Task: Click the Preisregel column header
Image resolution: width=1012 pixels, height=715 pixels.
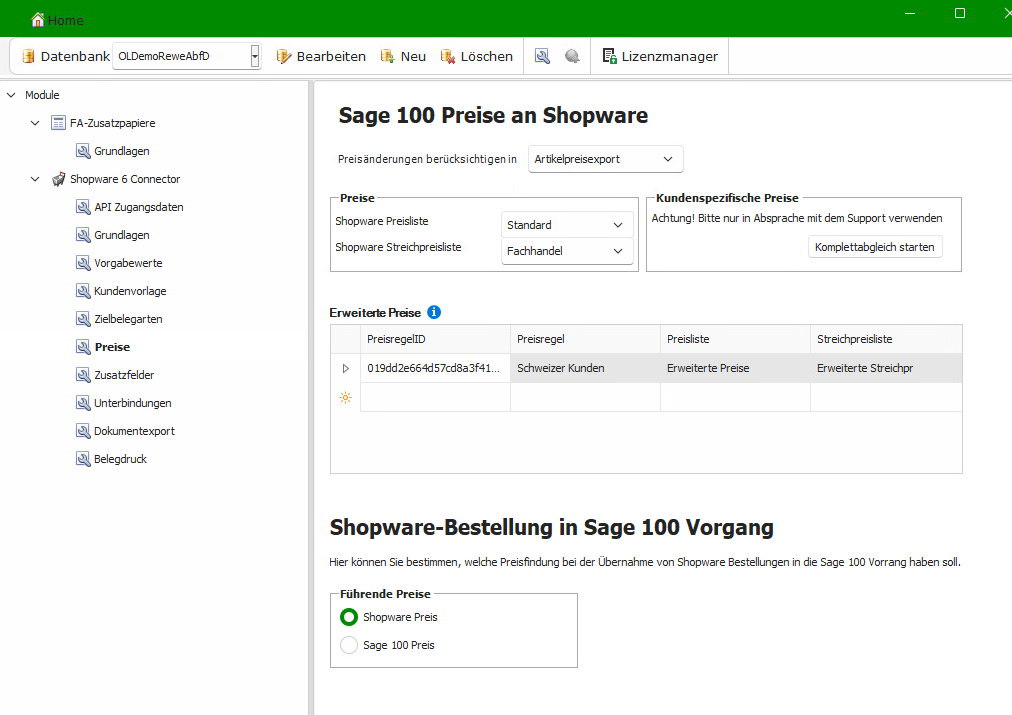Action: pos(585,339)
